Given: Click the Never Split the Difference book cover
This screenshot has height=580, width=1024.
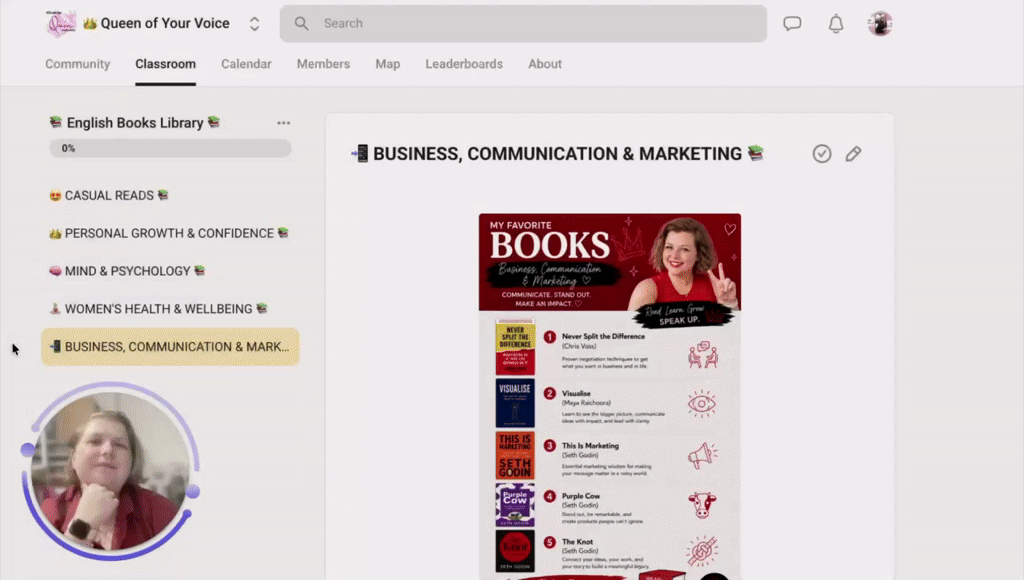Looking at the screenshot, I should click(x=515, y=347).
